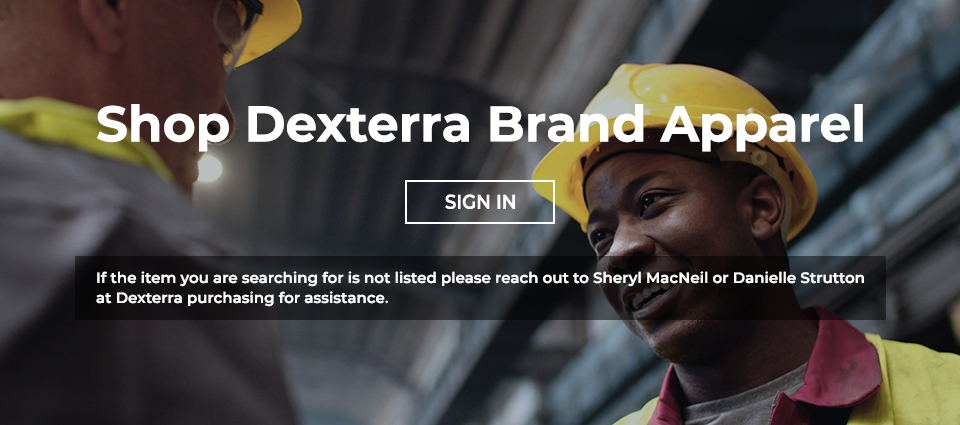Viewport: 960px width, 425px height.
Task: Click the Danielle Strutton name in the notice
Action: (798, 278)
